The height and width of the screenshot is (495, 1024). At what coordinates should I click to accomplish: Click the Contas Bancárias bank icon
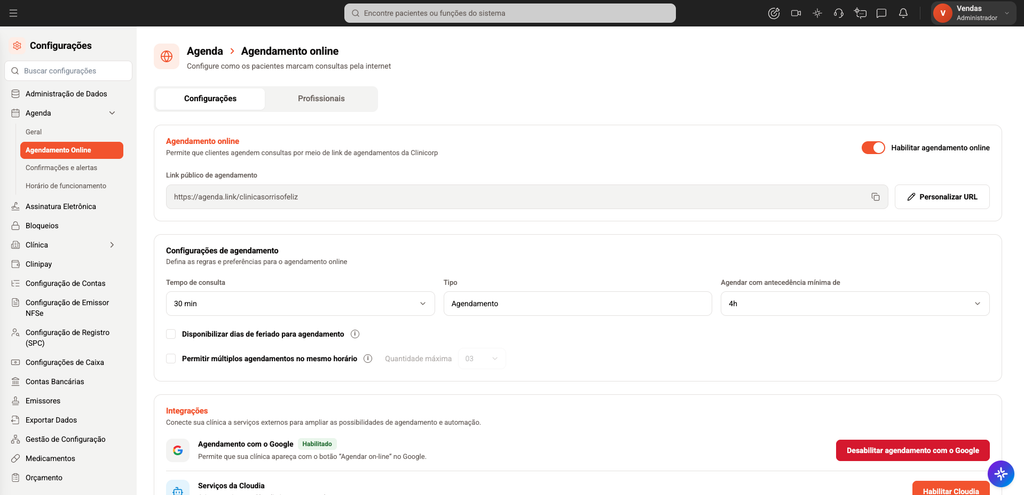tap(15, 381)
